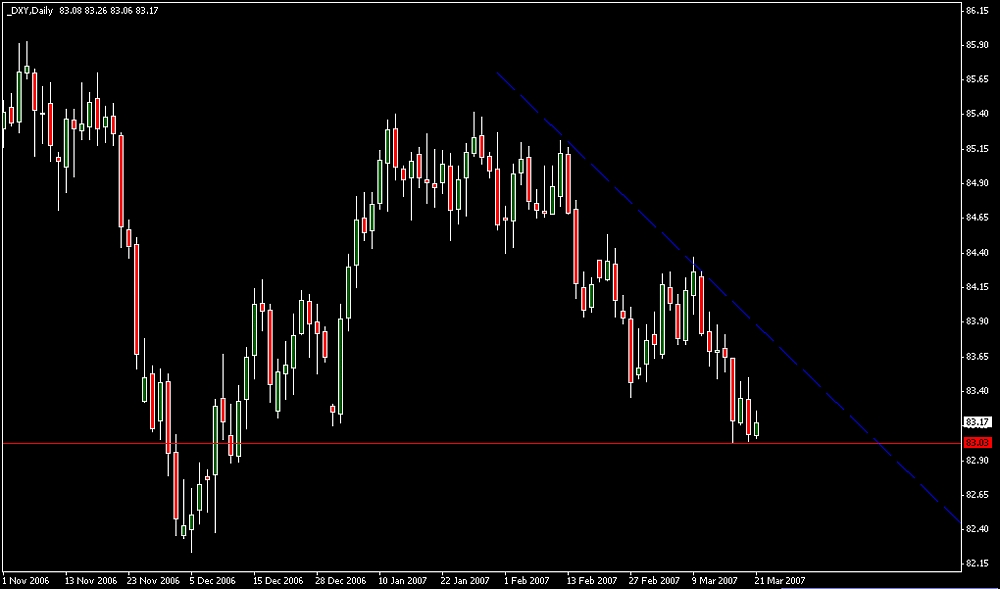Click the 86.15 label on price axis
The height and width of the screenshot is (589, 1000).
pos(977,11)
